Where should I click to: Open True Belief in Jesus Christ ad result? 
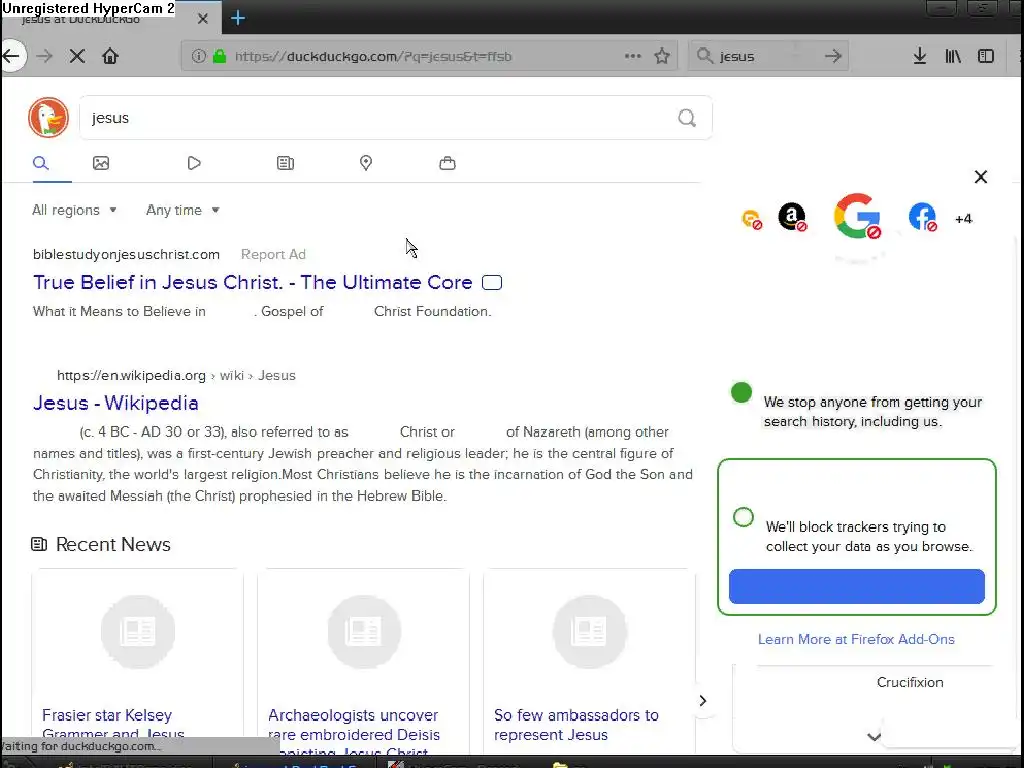[x=253, y=283]
